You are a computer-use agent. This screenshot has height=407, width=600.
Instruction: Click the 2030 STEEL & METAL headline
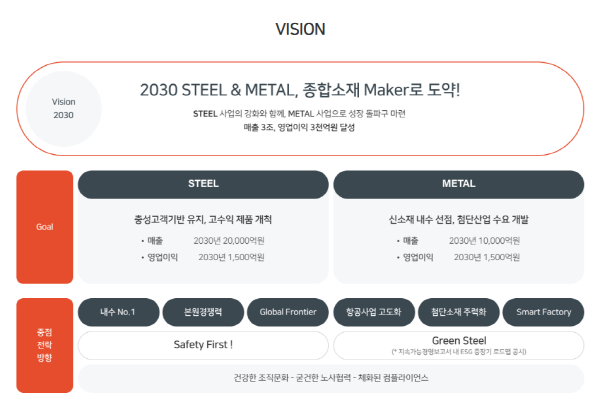tap(300, 90)
